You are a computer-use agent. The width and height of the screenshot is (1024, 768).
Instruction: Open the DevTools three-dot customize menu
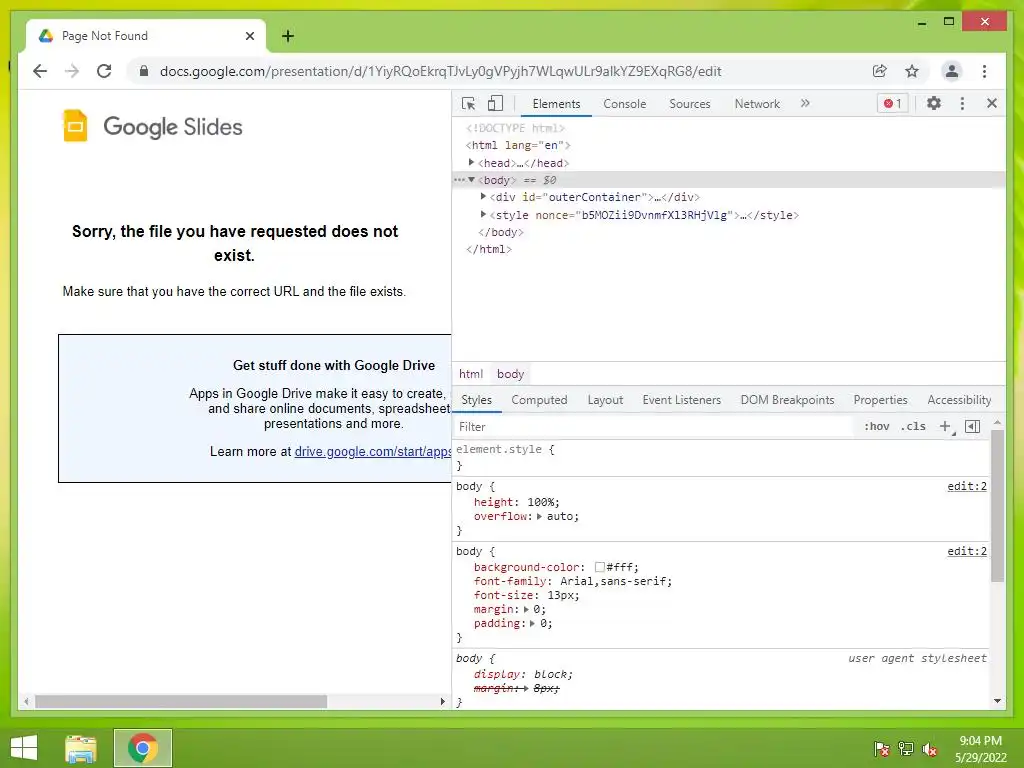[x=962, y=103]
